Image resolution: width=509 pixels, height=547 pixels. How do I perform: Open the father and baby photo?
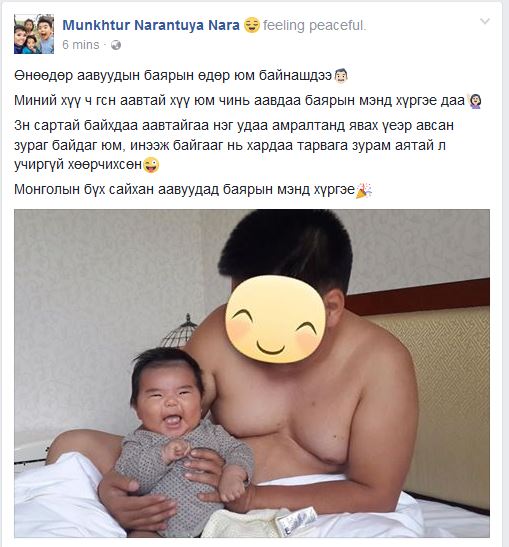tap(252, 373)
